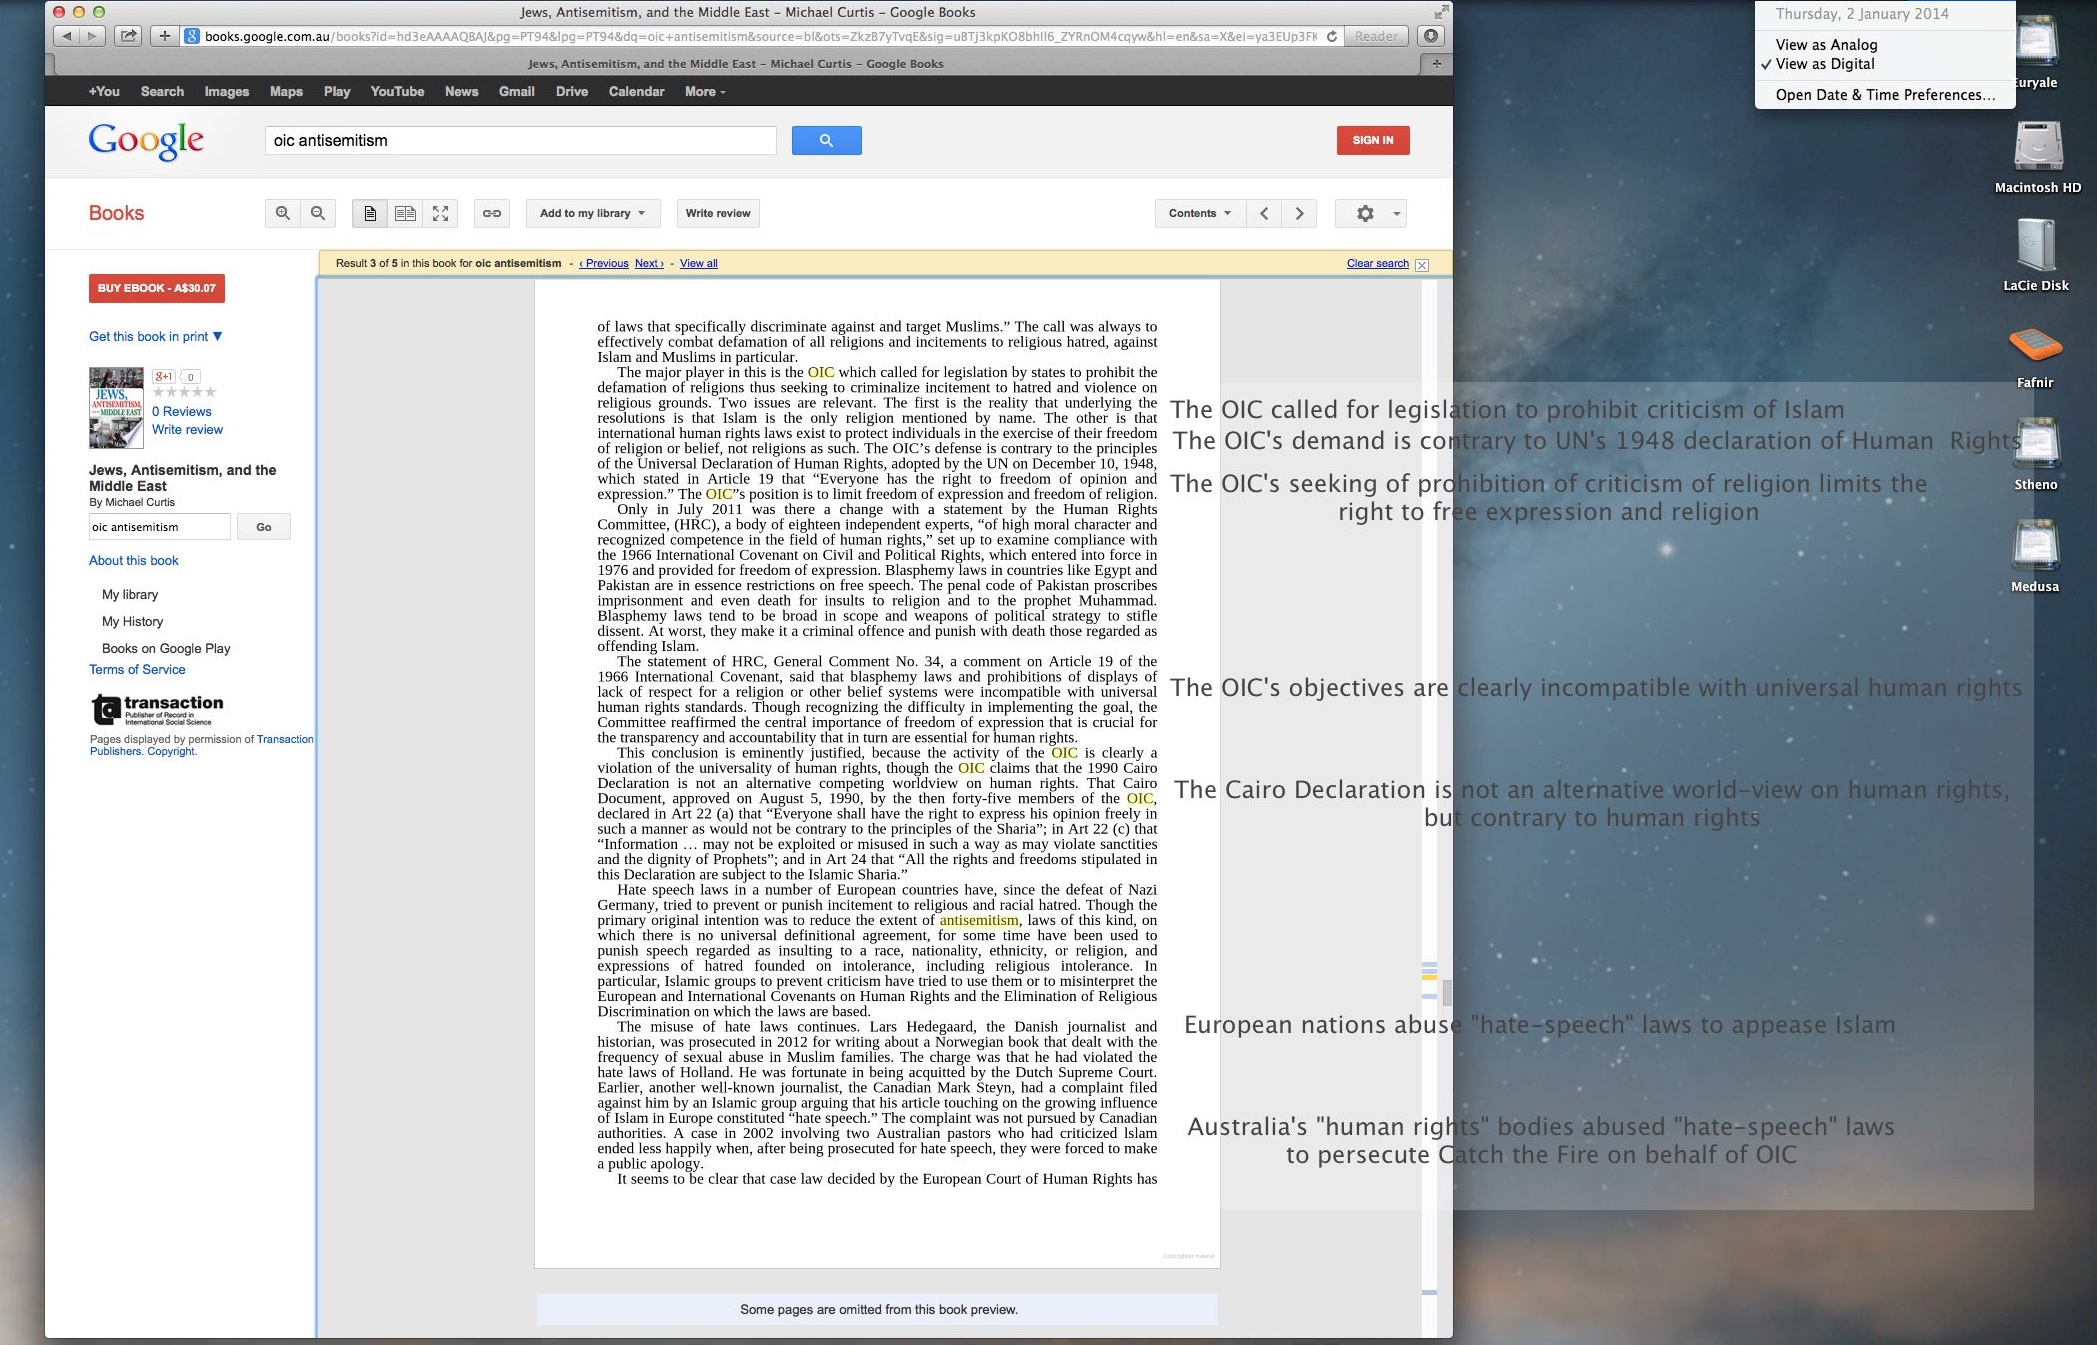Screen dimensions: 2097x1345
Task: Open the More menu in Google bar
Action: click(x=705, y=91)
